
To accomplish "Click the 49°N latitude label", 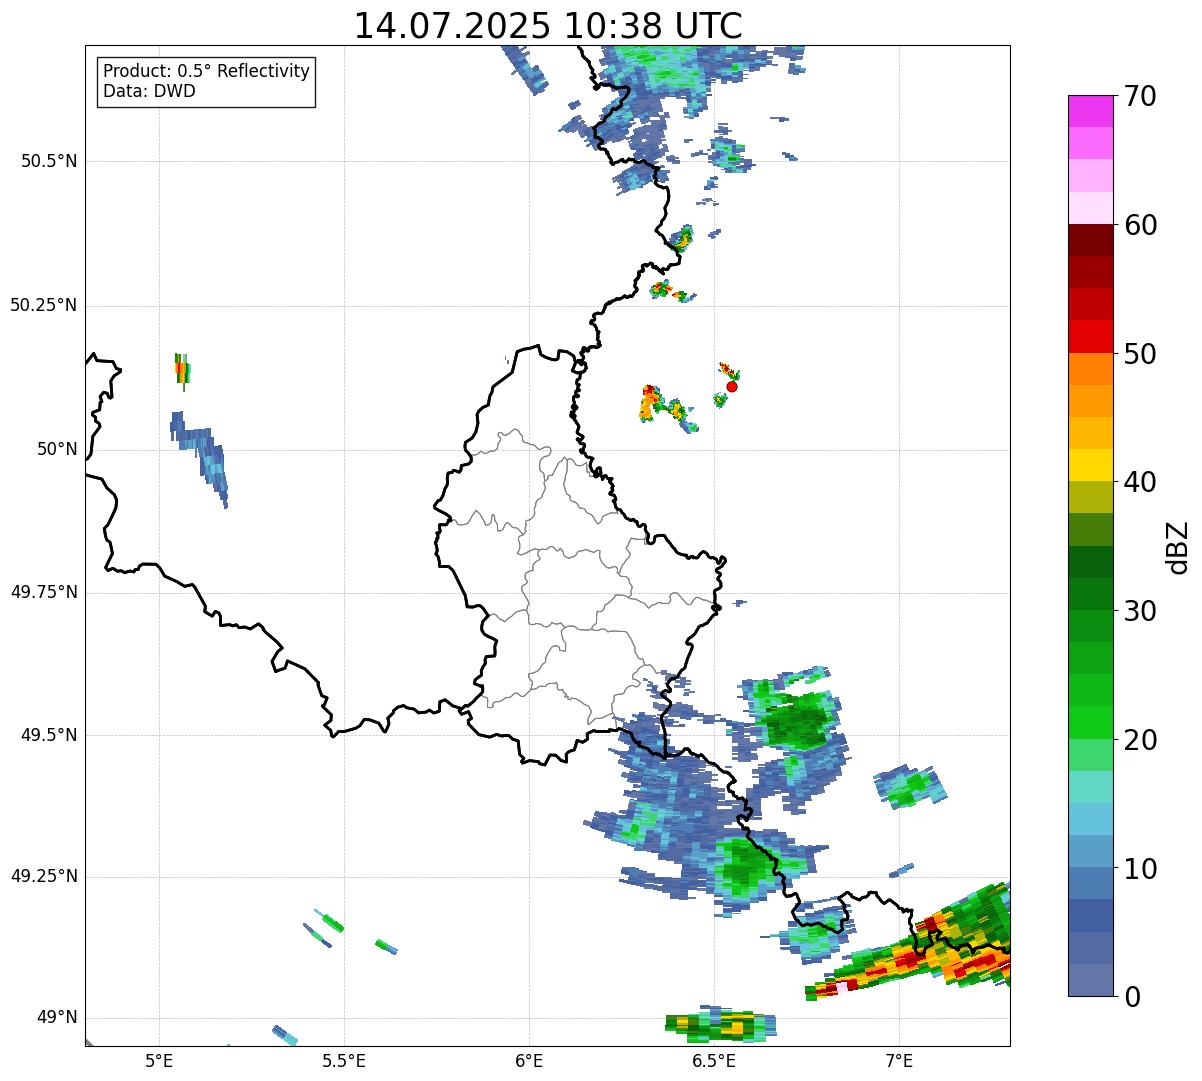I will tap(57, 1018).
